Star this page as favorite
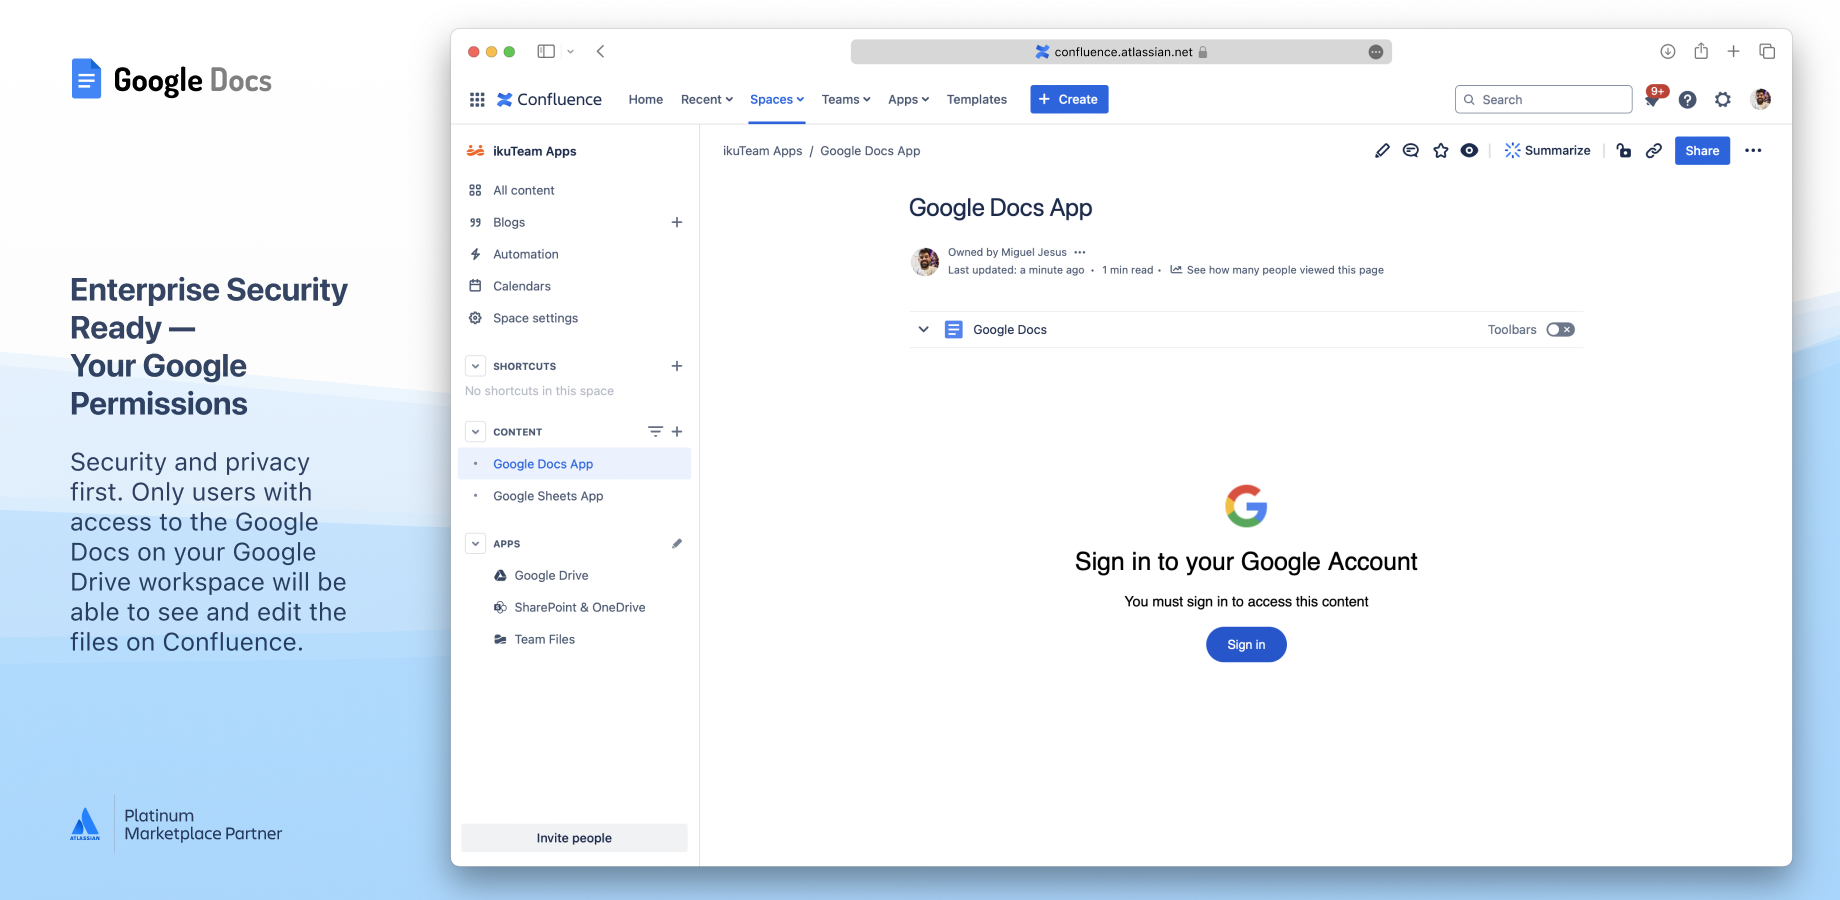The width and height of the screenshot is (1840, 900). tap(1440, 150)
